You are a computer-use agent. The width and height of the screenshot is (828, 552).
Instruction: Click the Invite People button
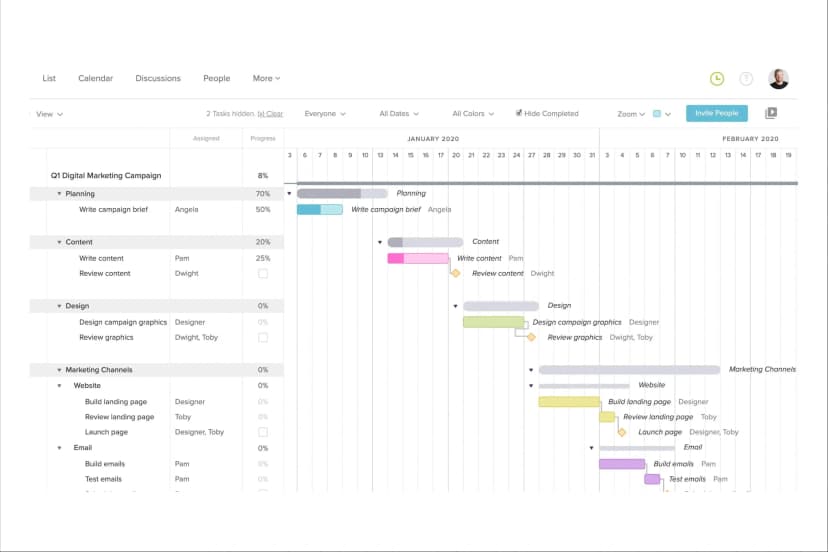pos(717,113)
